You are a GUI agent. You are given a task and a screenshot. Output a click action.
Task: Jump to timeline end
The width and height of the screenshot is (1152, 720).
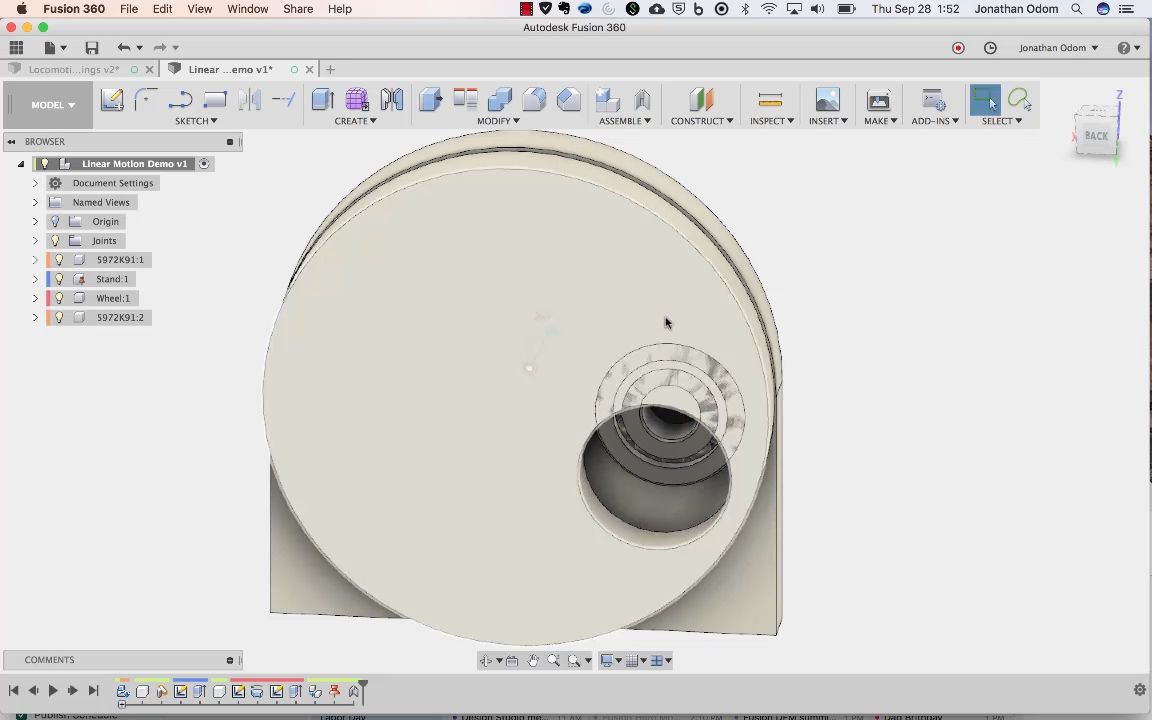(93, 691)
